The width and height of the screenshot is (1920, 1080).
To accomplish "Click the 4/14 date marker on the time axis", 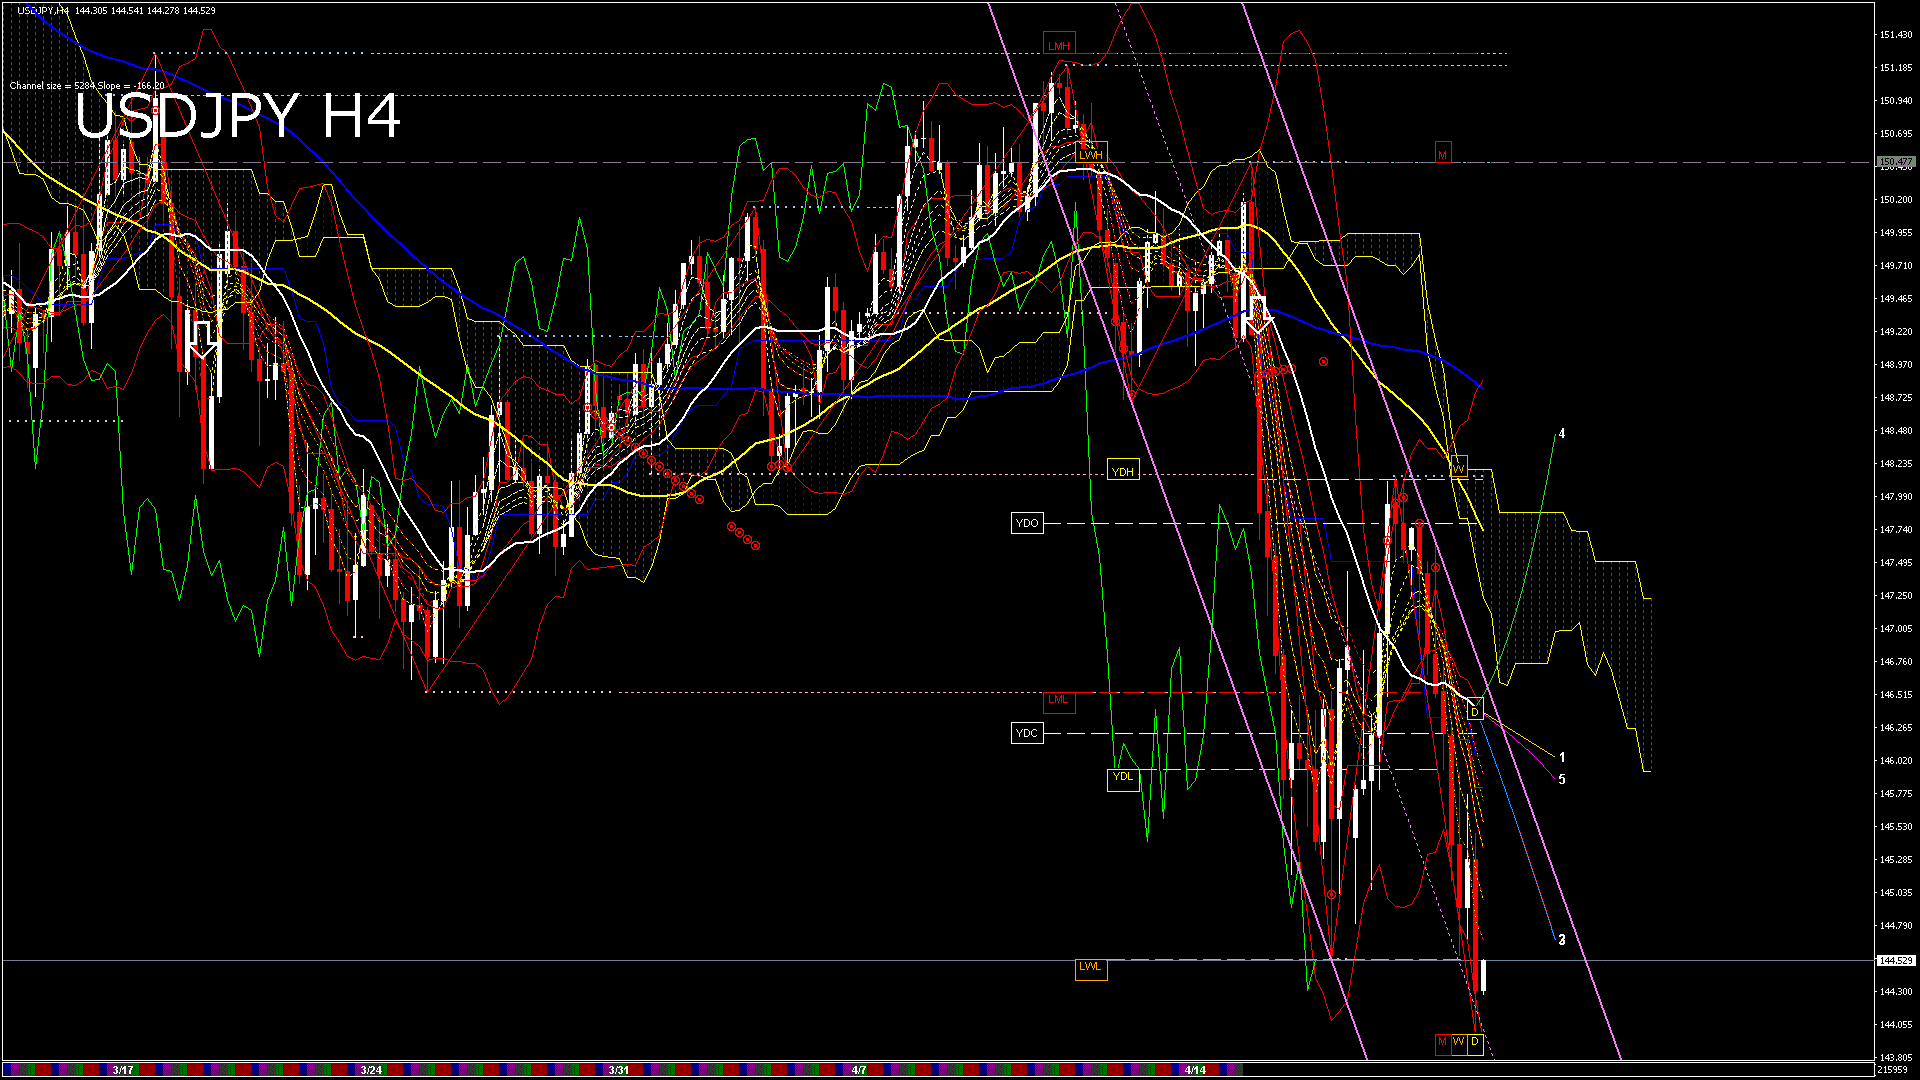I will pyautogui.click(x=1195, y=1070).
